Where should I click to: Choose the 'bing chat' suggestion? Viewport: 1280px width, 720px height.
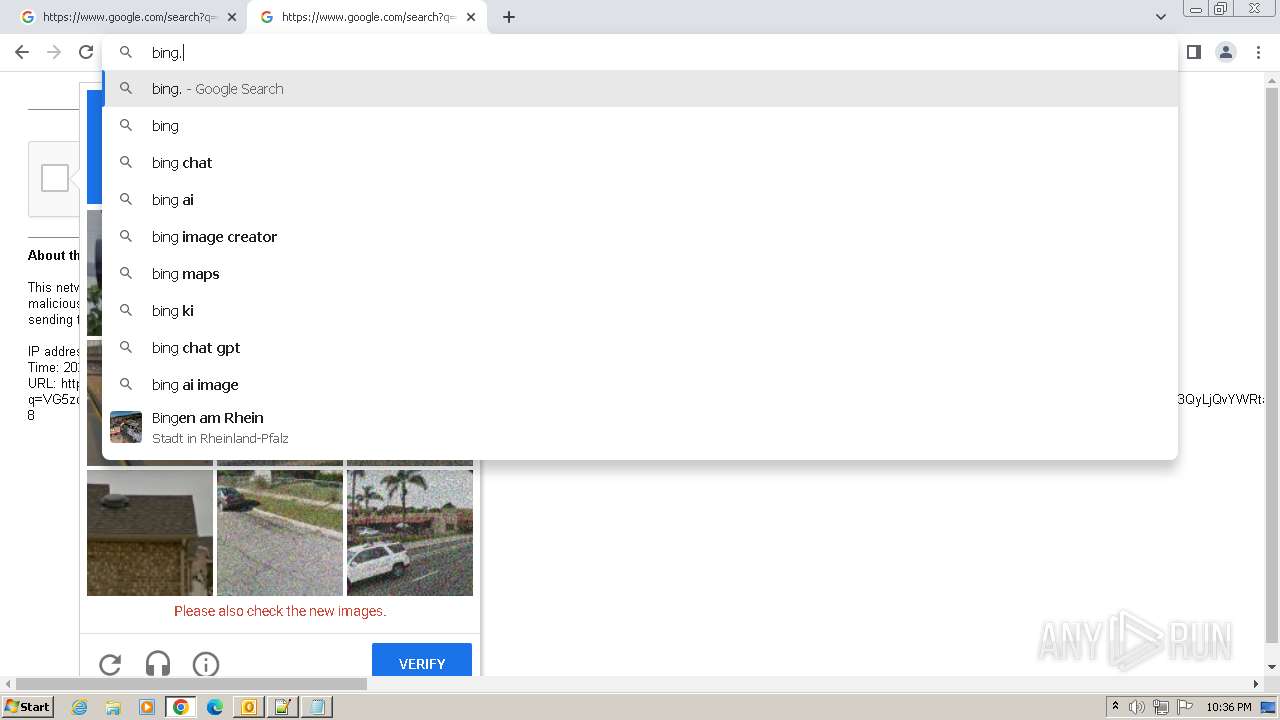pos(640,163)
